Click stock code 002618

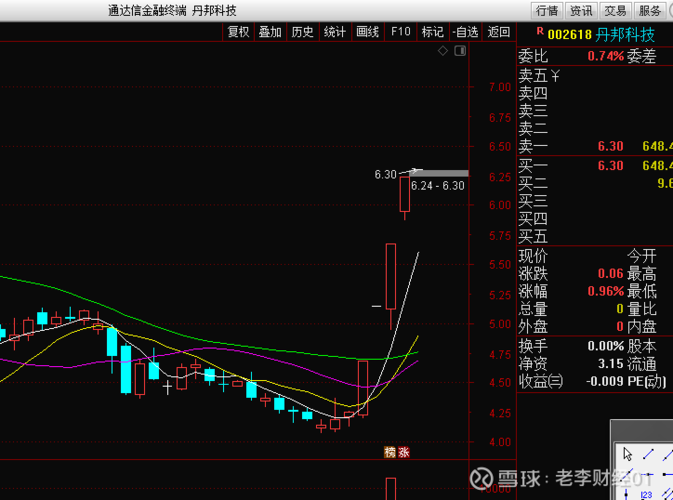570,34
